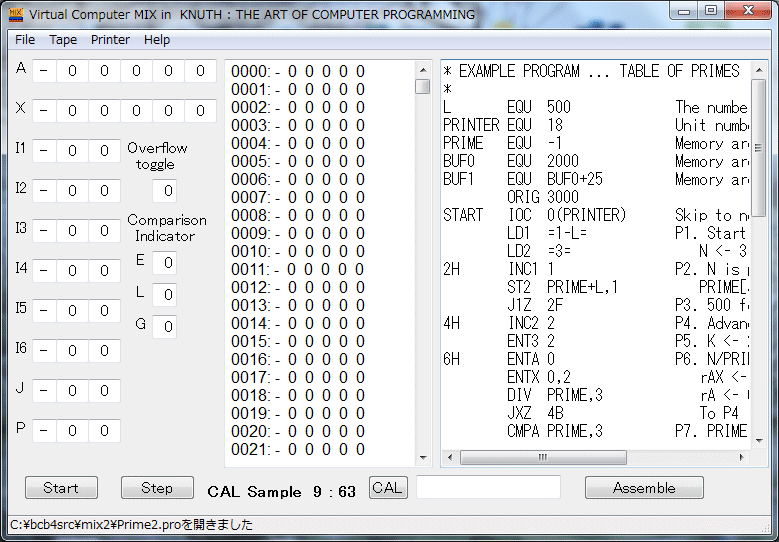Click the I4 register sign field
779x542 pixels.
(44, 271)
